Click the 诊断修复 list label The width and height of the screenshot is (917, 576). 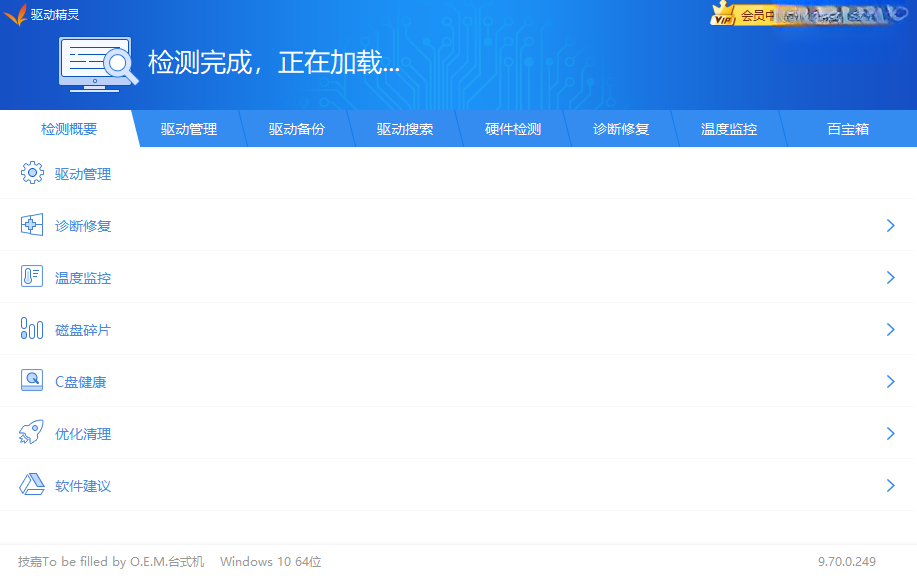[x=83, y=226]
